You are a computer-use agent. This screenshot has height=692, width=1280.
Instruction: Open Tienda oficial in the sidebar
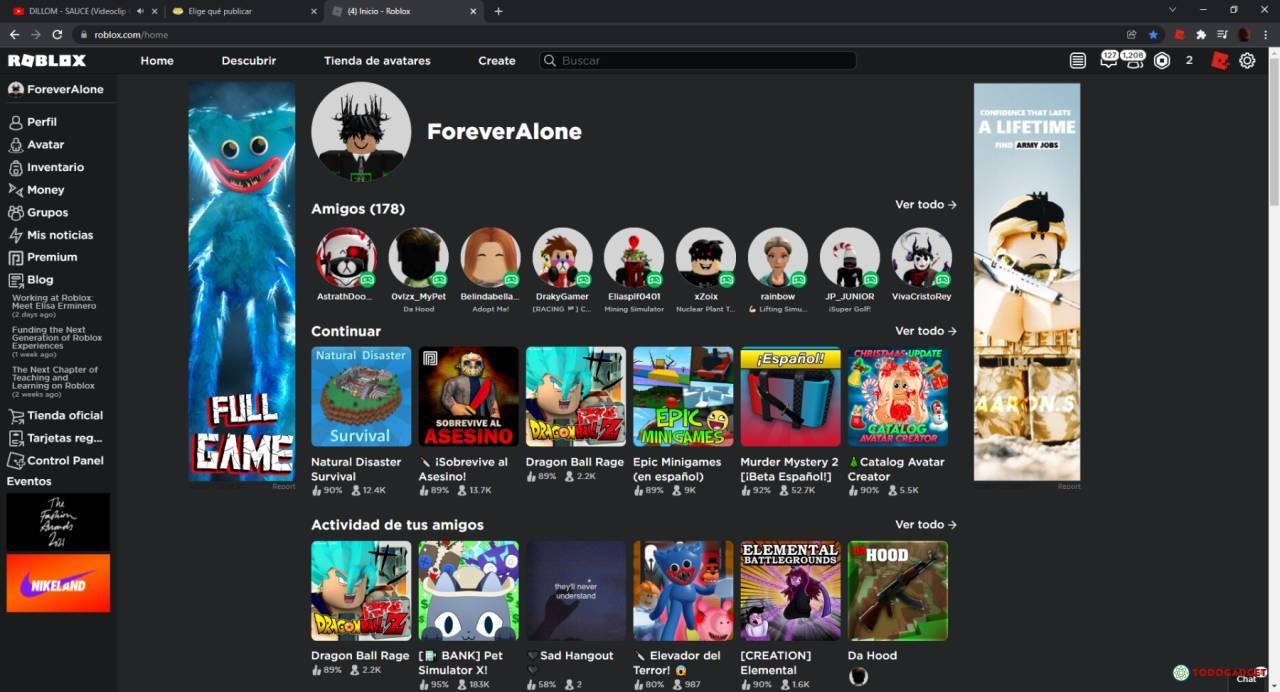(x=59, y=415)
